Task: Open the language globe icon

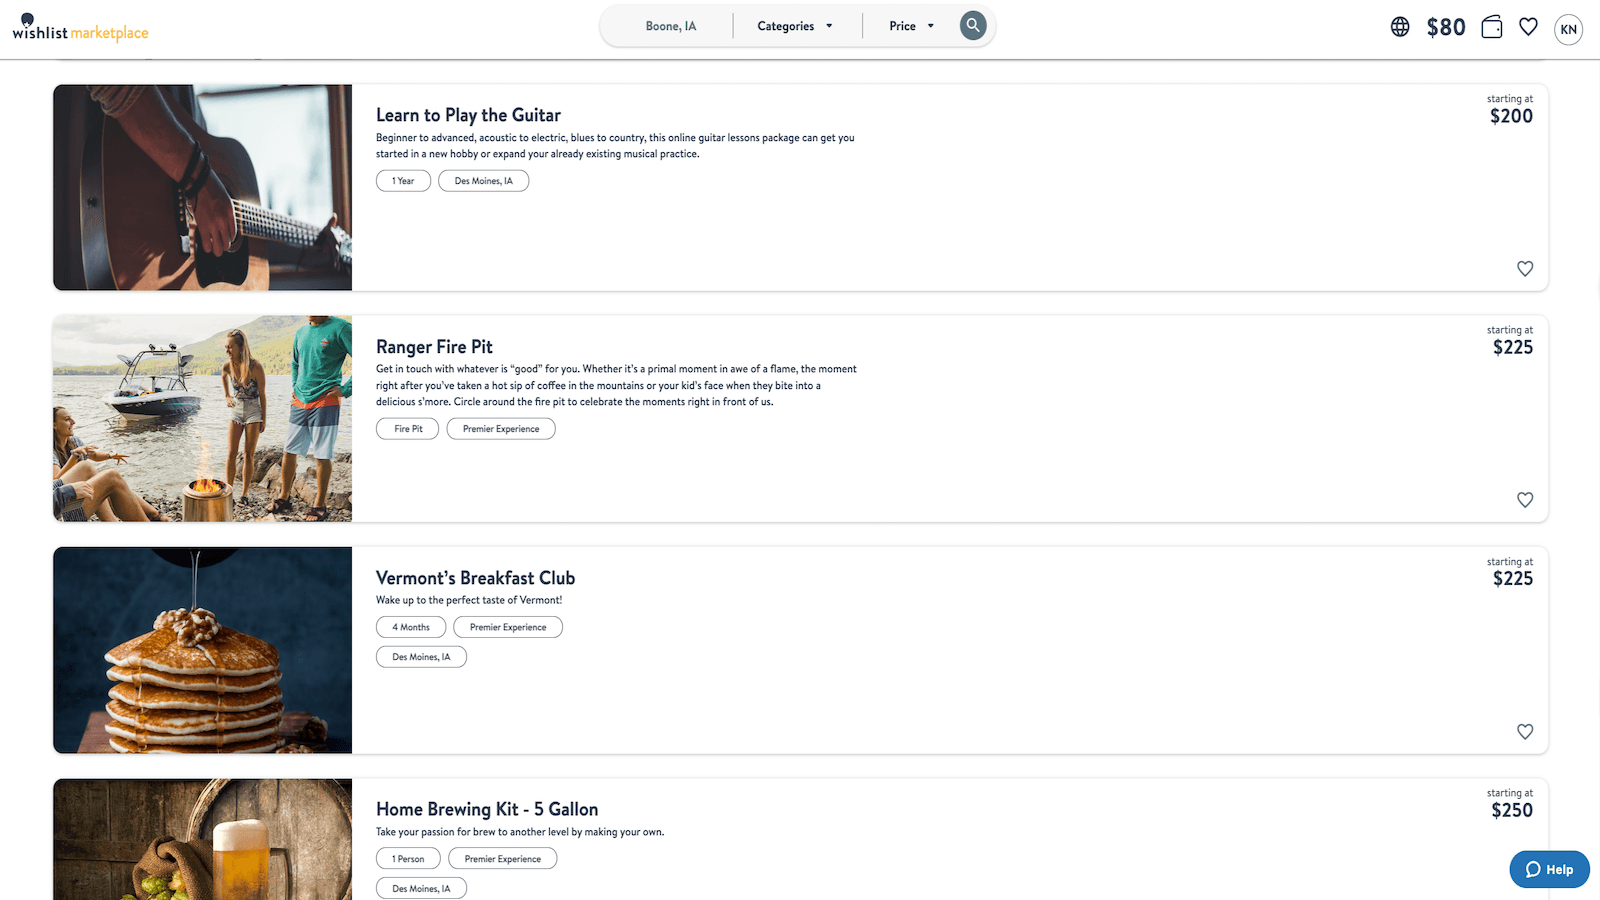Action: (x=1398, y=27)
